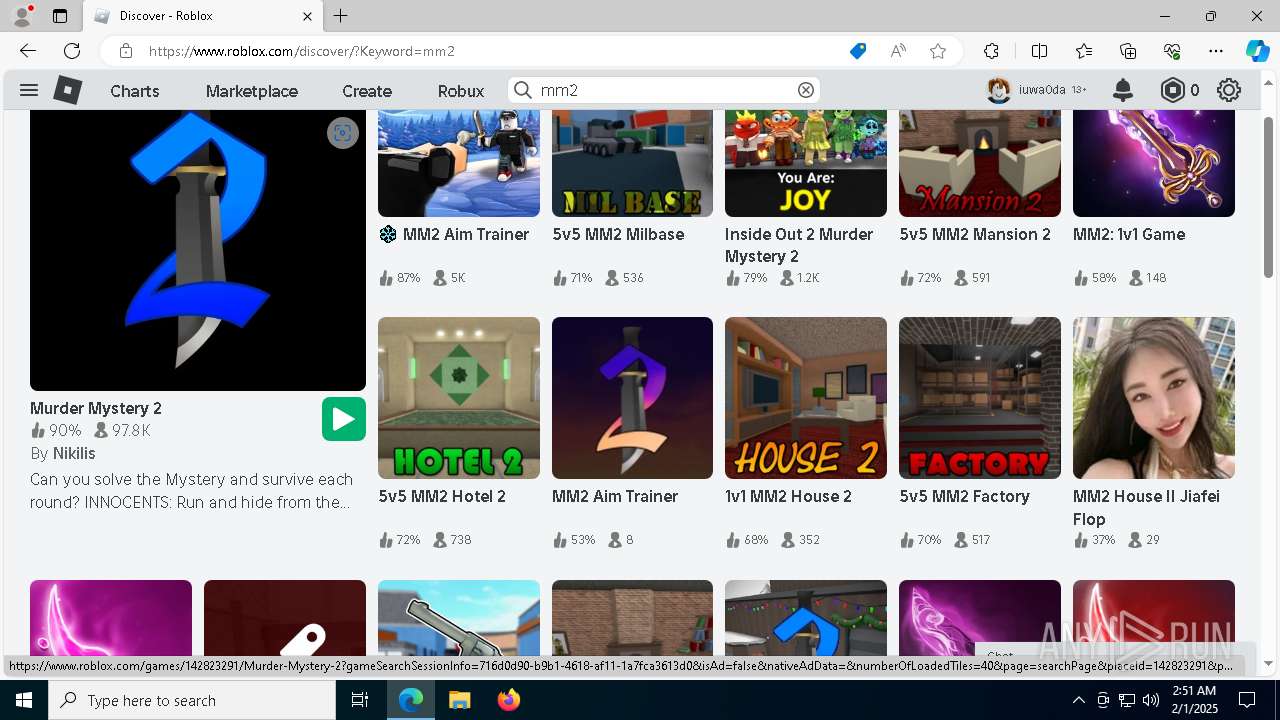
Task: Open MM2: 1v1 Game thumbnail
Action: [1154, 163]
